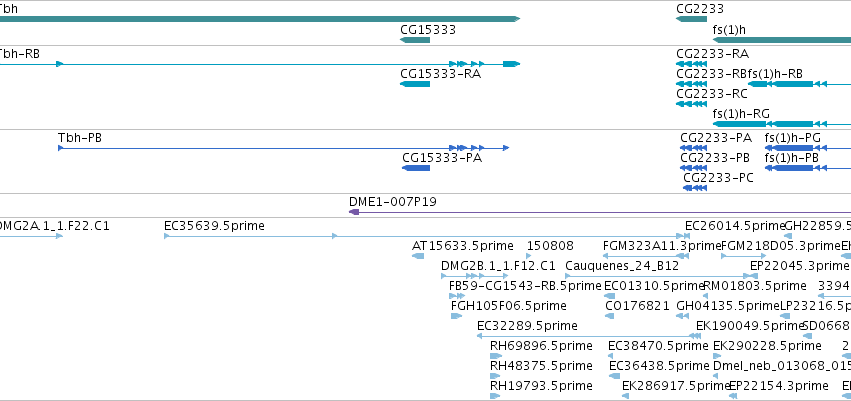
Task: Click the Tbh-PB protein label
Action: tap(80, 138)
